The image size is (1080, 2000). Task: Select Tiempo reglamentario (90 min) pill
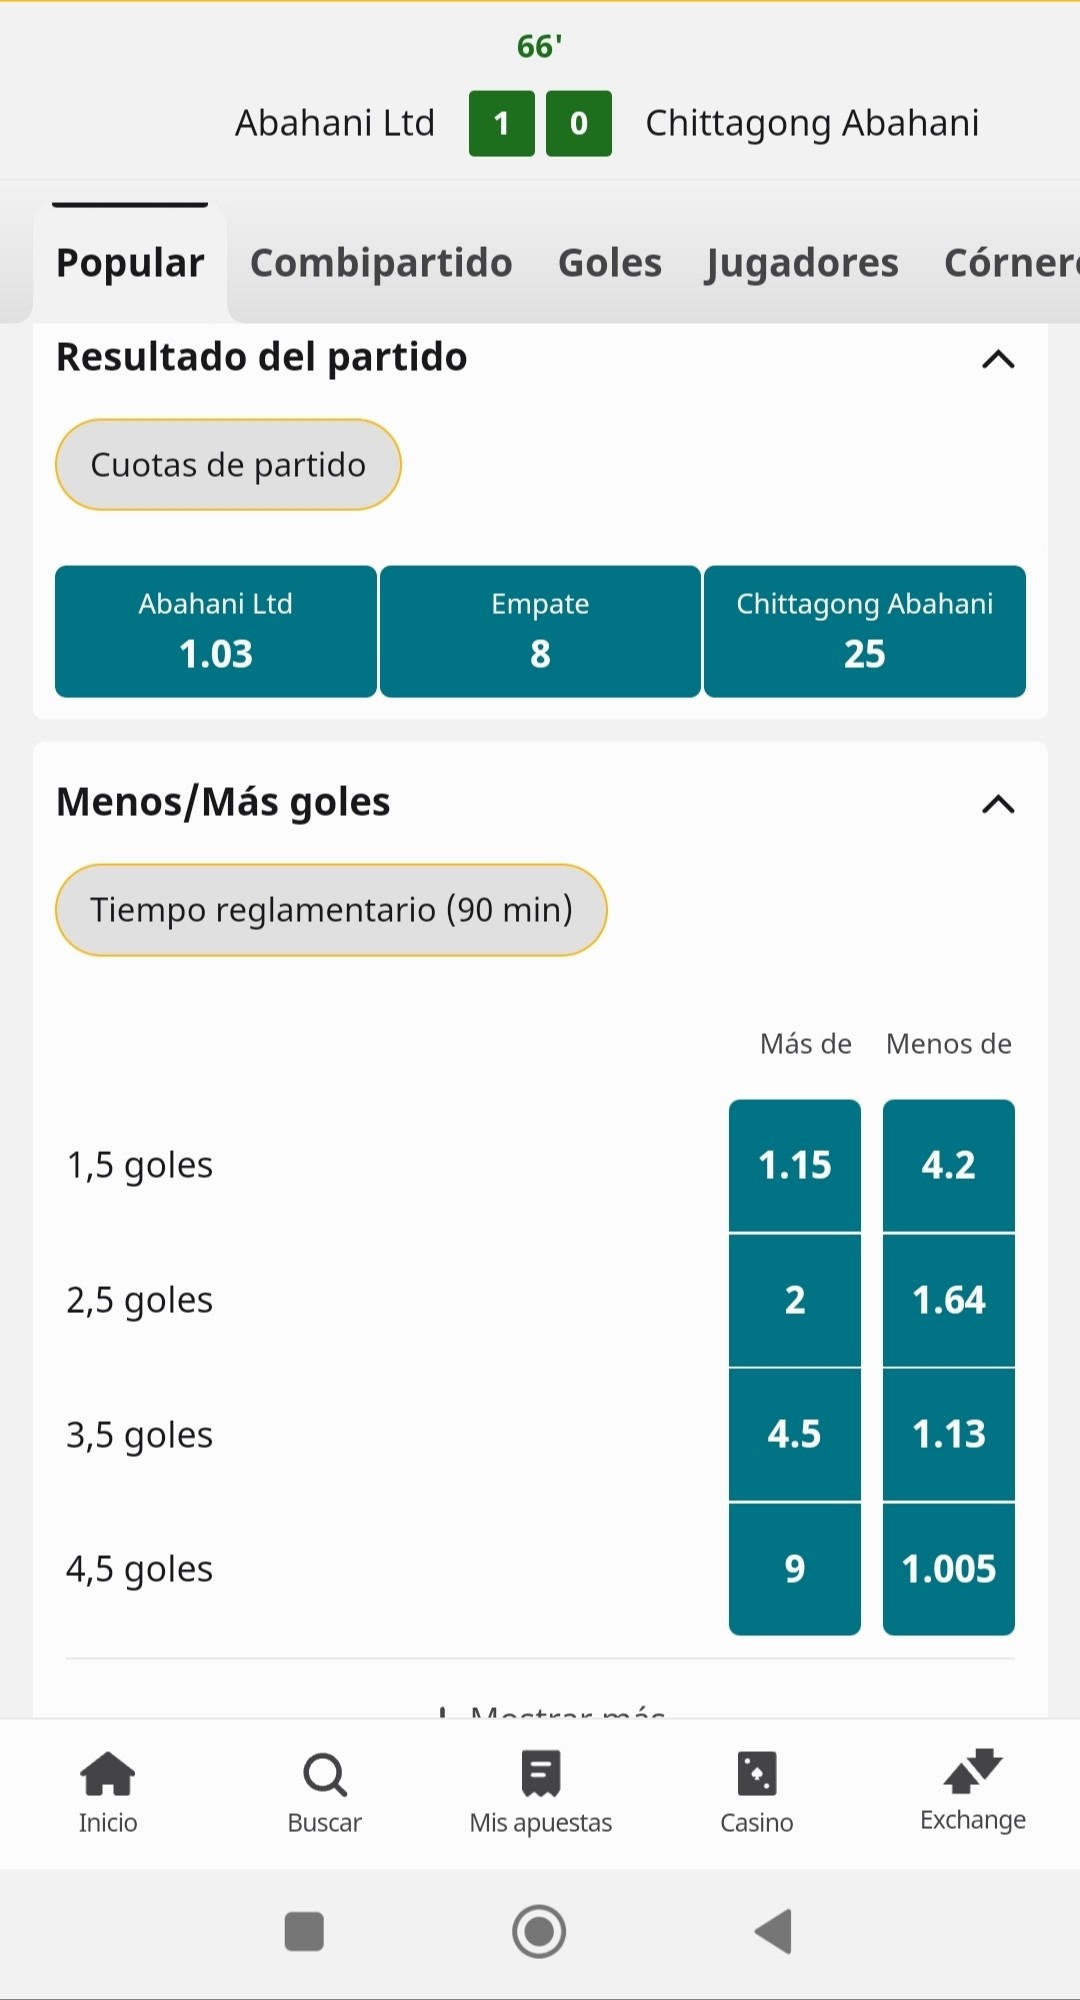click(x=331, y=910)
